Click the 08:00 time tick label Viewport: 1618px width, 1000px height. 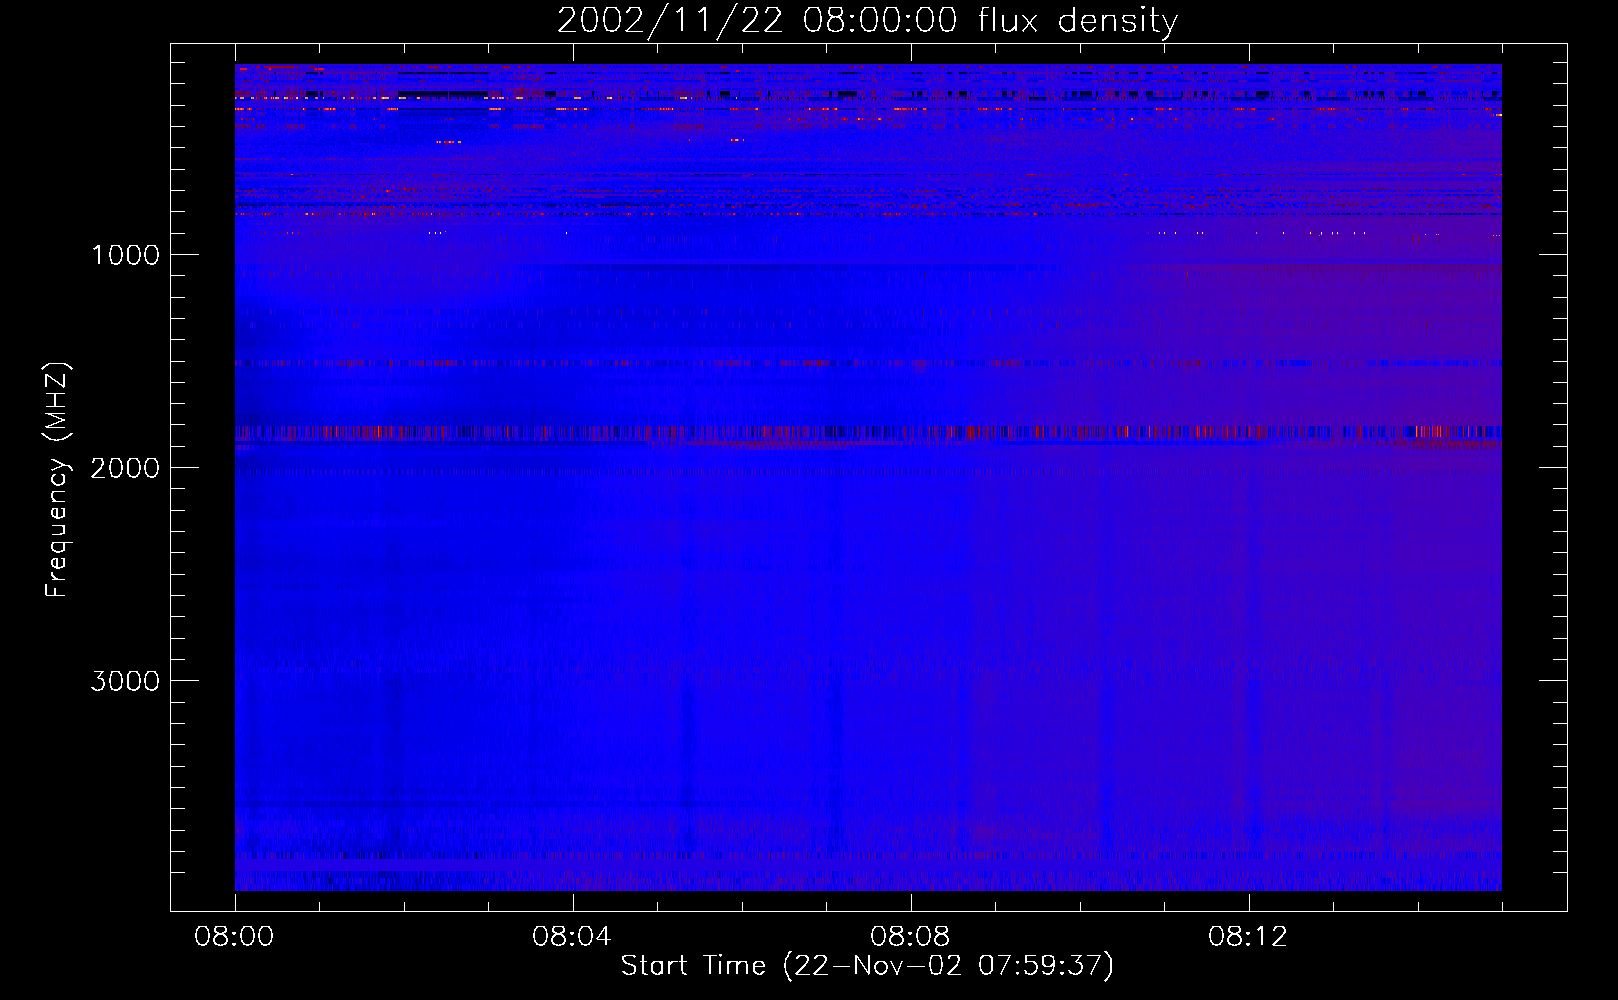pos(234,937)
